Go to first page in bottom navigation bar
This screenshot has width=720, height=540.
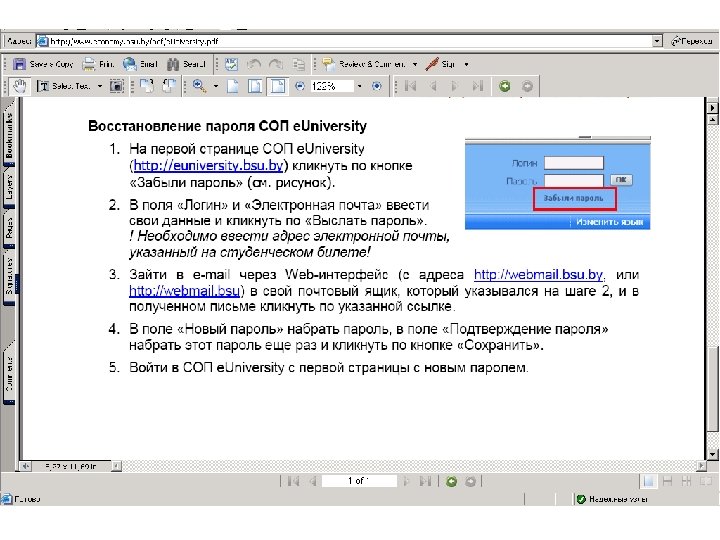(x=294, y=481)
